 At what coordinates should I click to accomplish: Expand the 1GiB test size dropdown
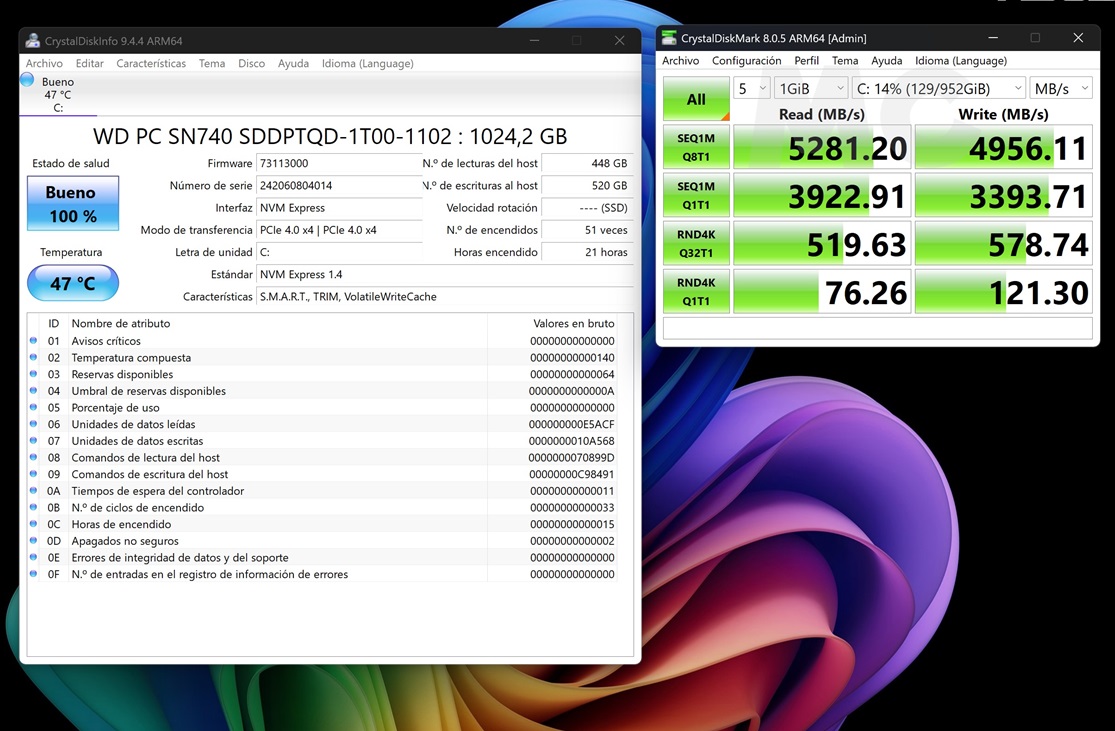tap(811, 89)
